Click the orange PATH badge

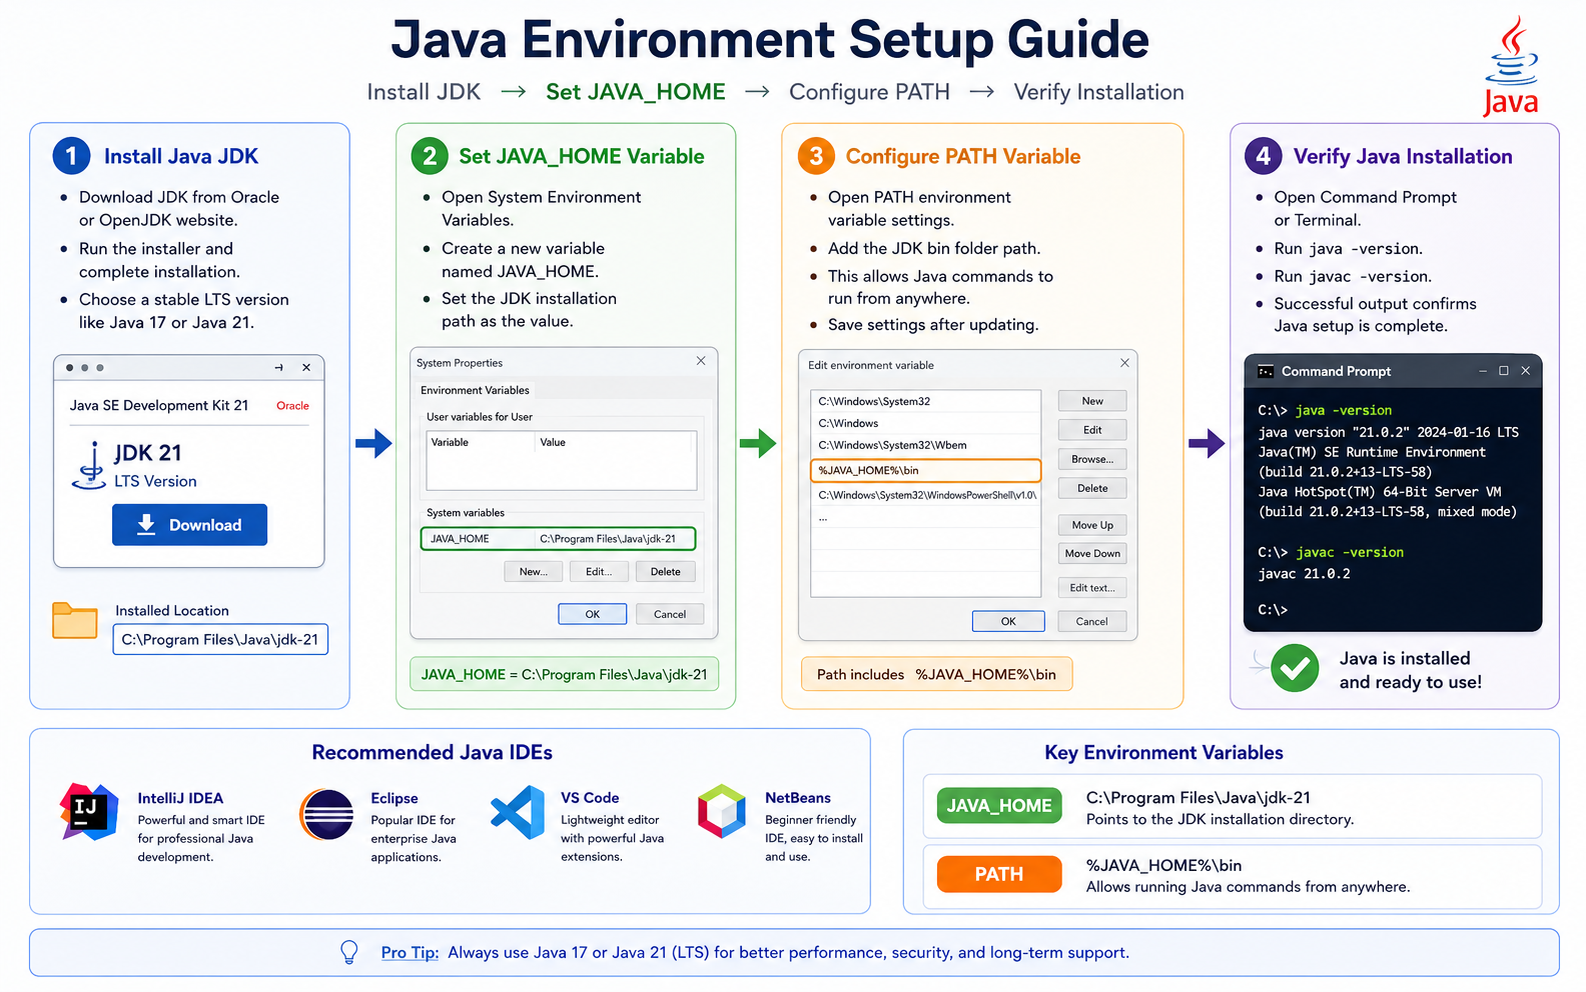999,874
